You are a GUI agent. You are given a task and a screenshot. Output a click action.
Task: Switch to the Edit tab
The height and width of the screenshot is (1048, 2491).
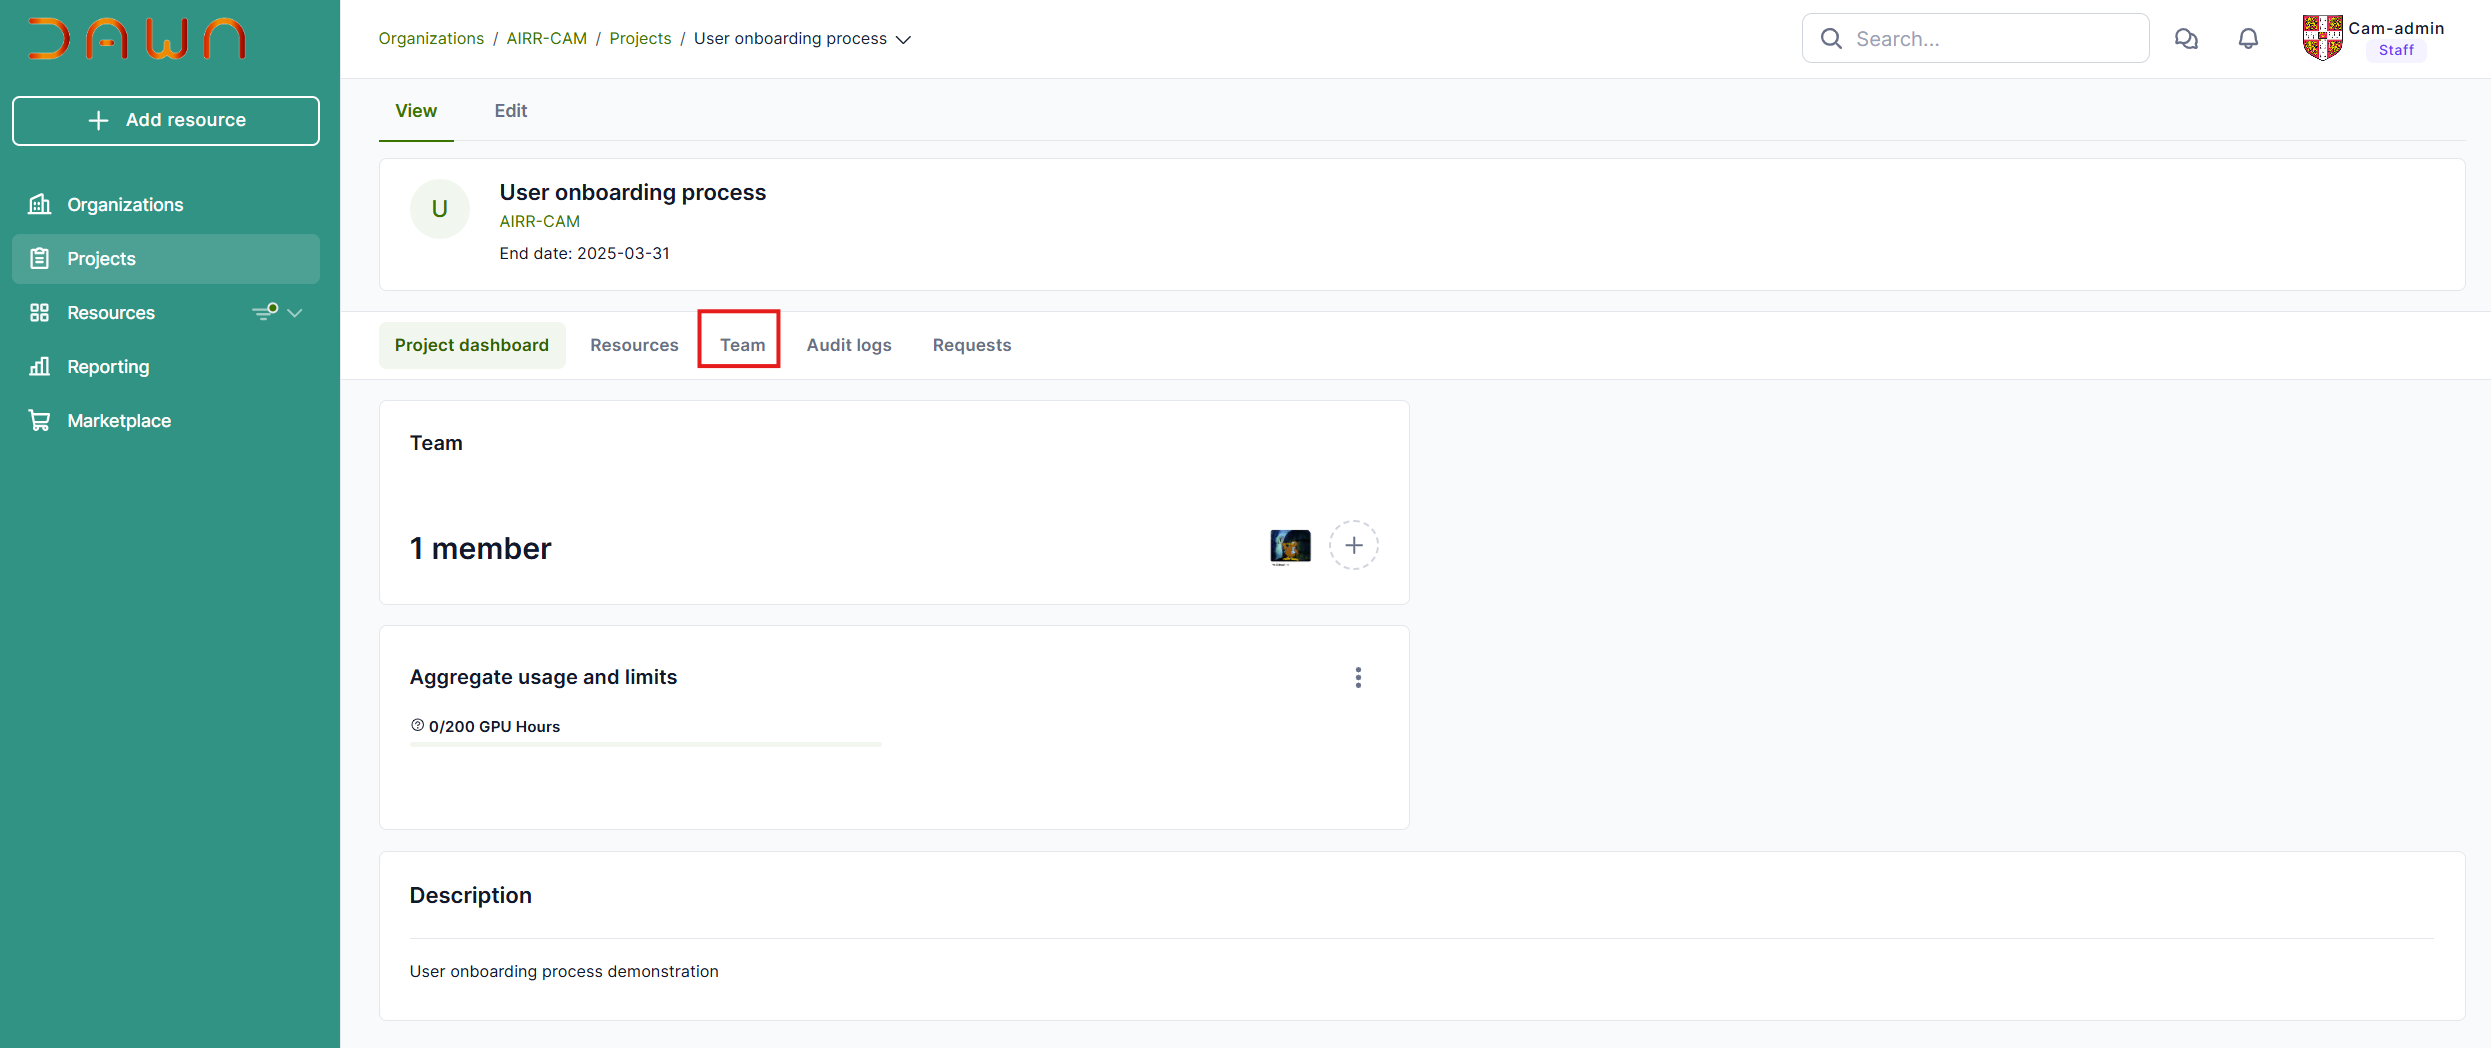510,111
